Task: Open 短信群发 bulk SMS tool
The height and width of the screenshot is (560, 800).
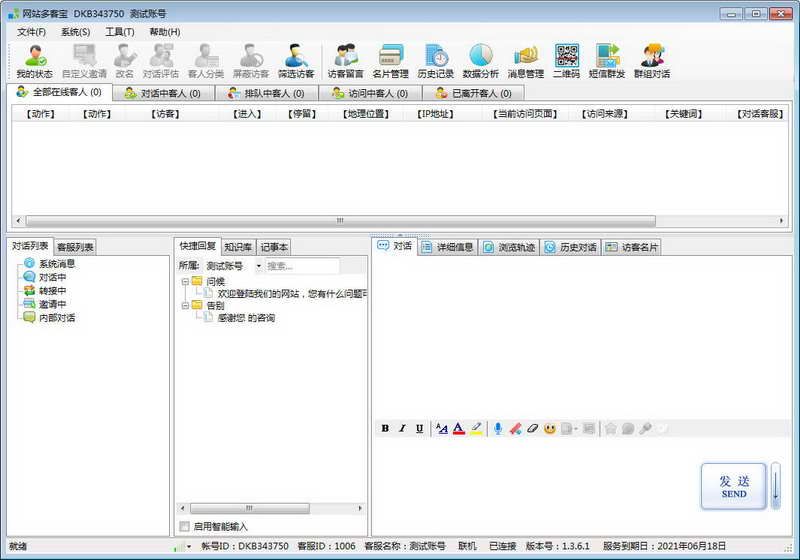Action: 607,61
